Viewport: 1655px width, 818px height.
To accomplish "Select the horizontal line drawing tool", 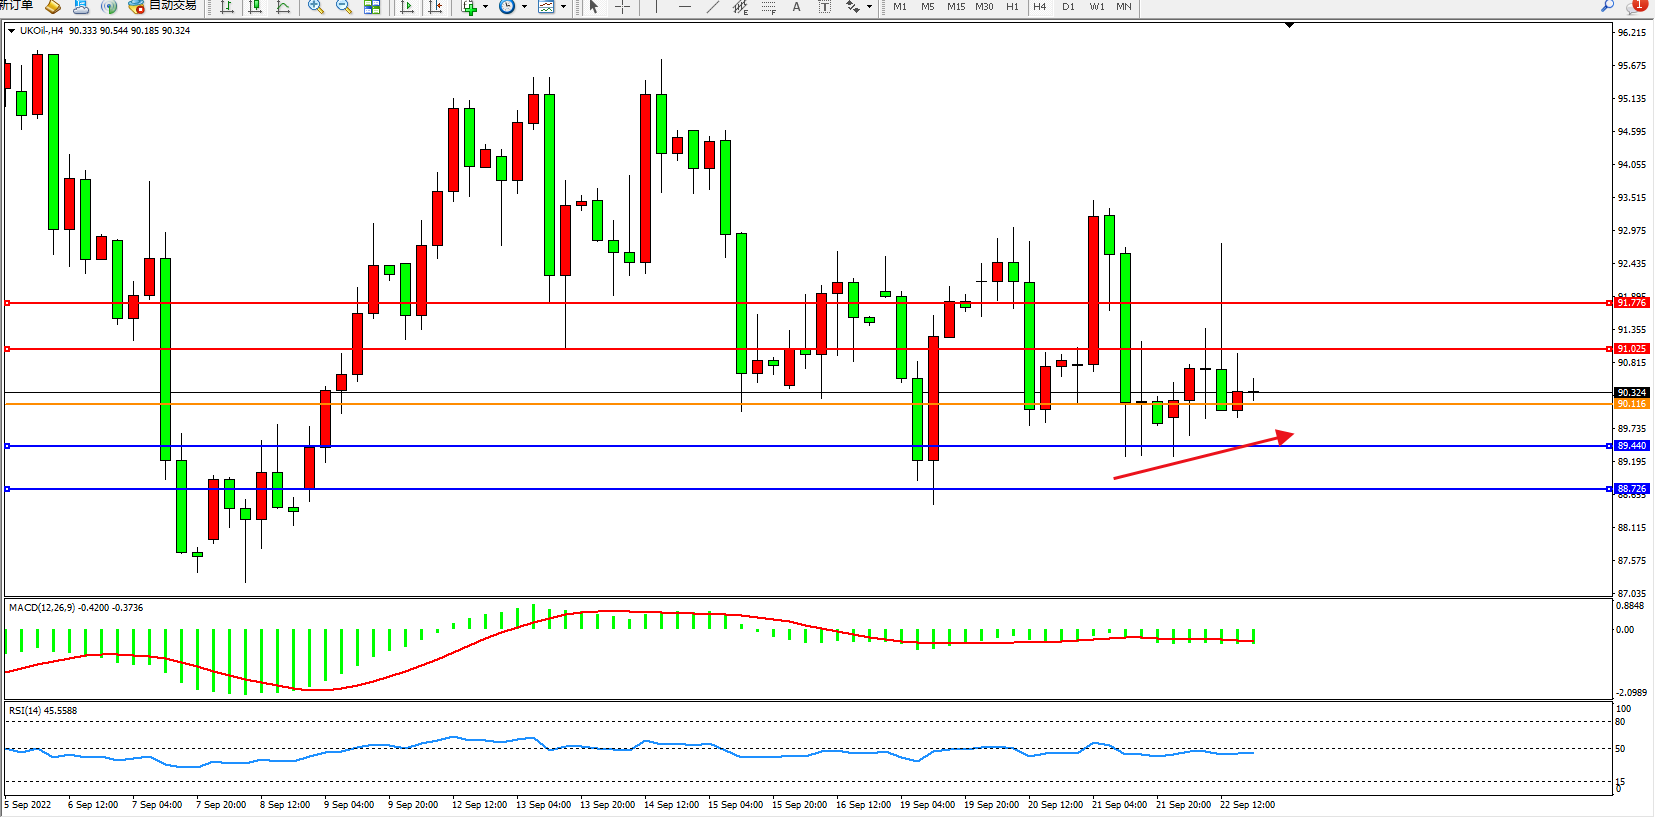I will [684, 7].
